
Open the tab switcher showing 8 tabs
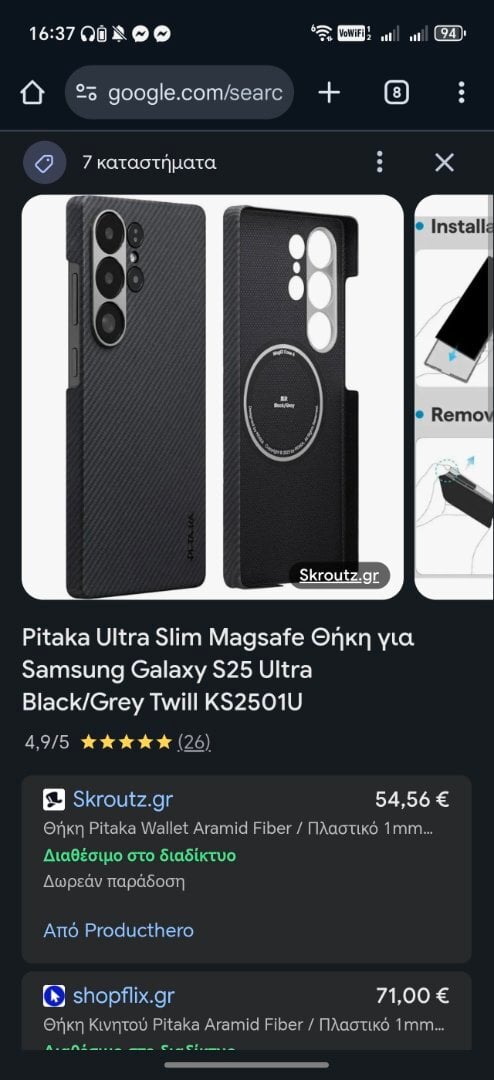[396, 92]
